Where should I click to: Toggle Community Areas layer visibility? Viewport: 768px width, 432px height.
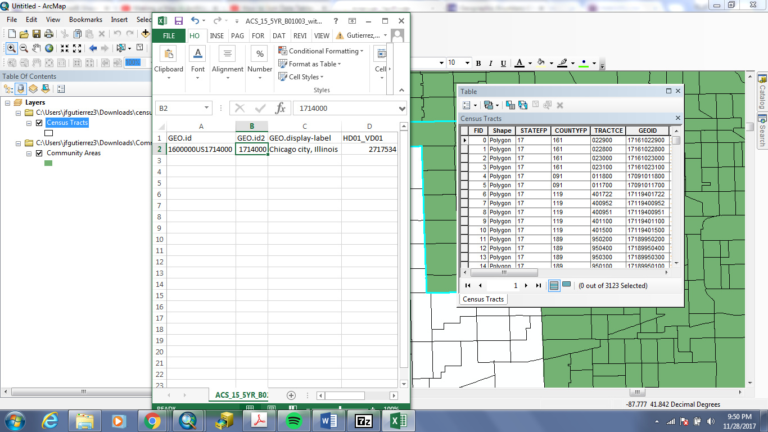[x=39, y=154]
